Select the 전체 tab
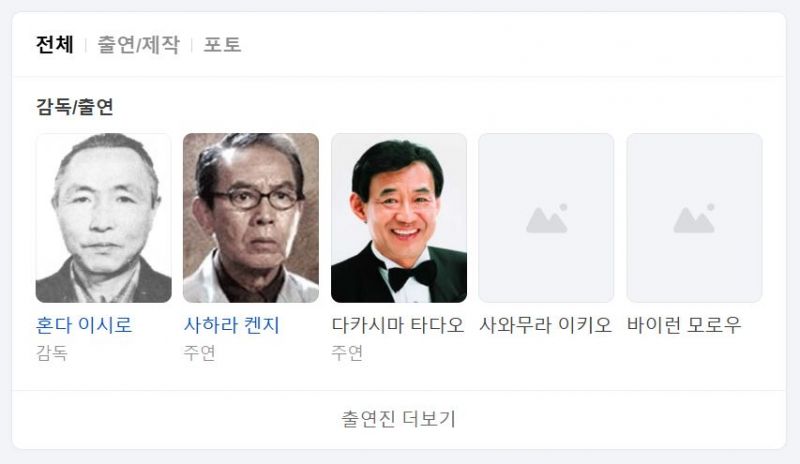 [55, 44]
